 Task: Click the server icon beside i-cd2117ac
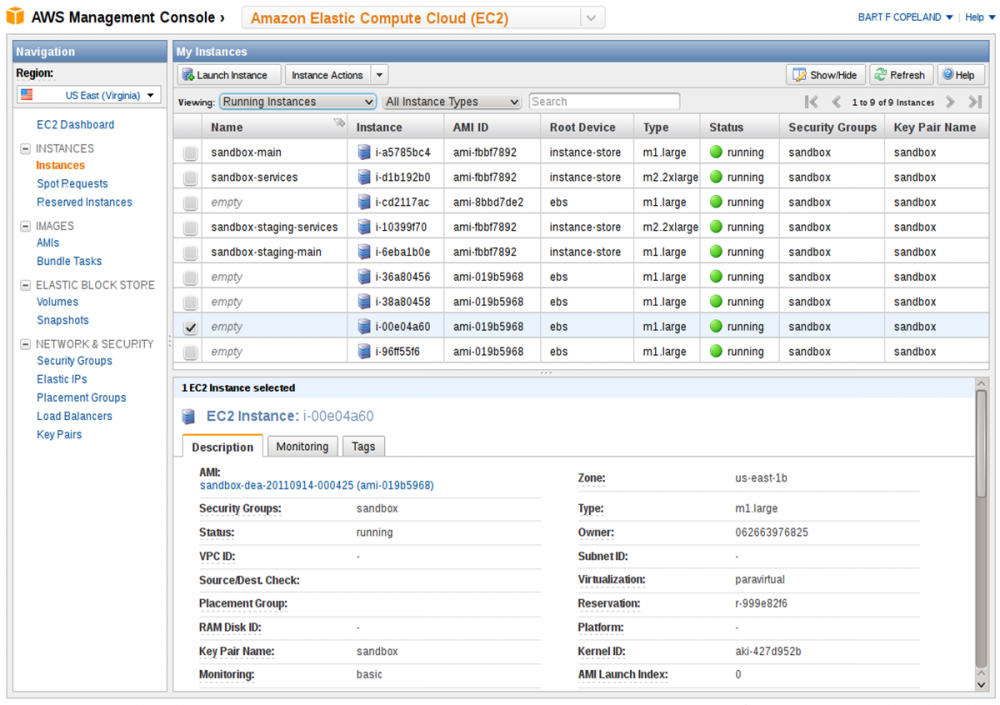364,202
